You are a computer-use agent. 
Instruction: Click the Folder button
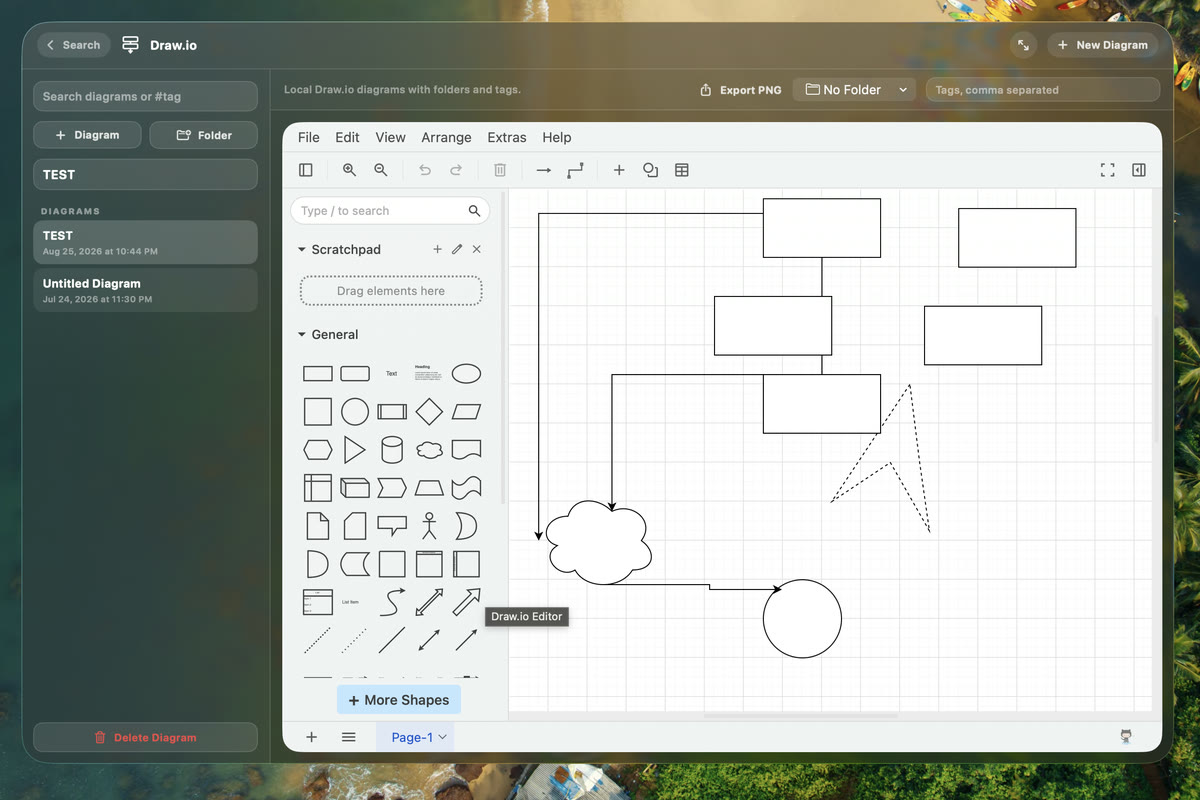(x=204, y=135)
